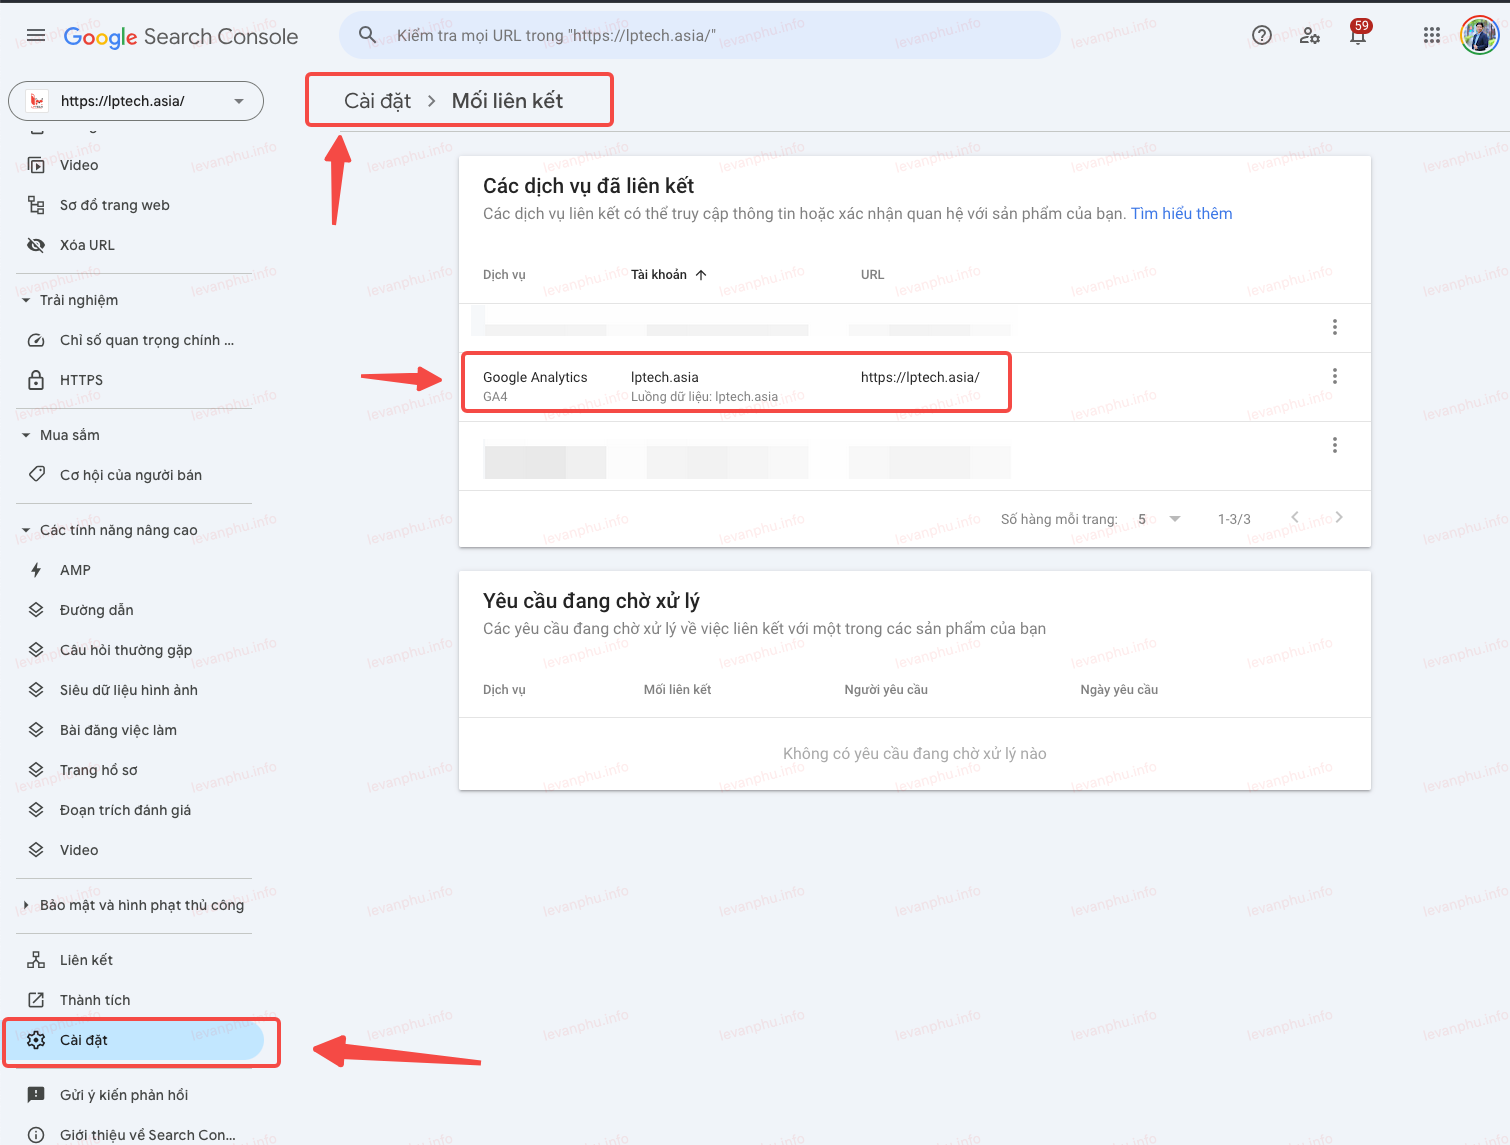Click the Liên kết network icon

pos(36,960)
